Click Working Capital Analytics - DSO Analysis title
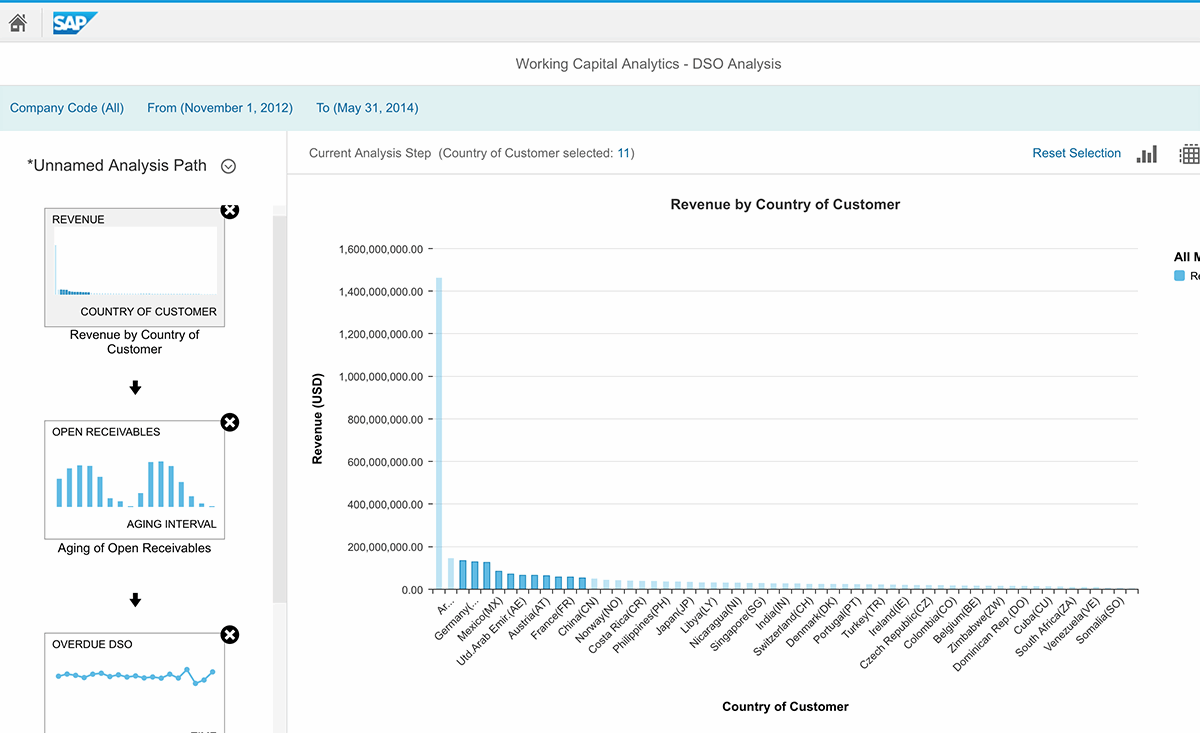The width and height of the screenshot is (1200, 733). 648,64
